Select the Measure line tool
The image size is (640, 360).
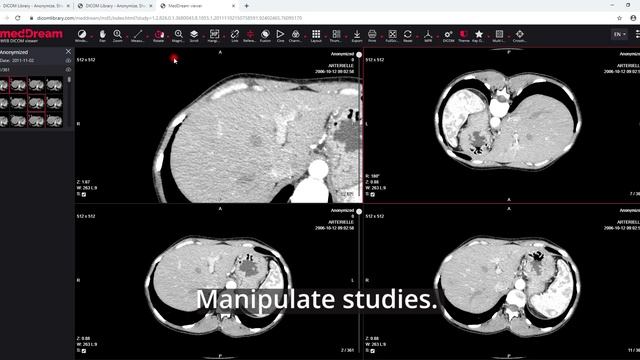tap(138, 35)
